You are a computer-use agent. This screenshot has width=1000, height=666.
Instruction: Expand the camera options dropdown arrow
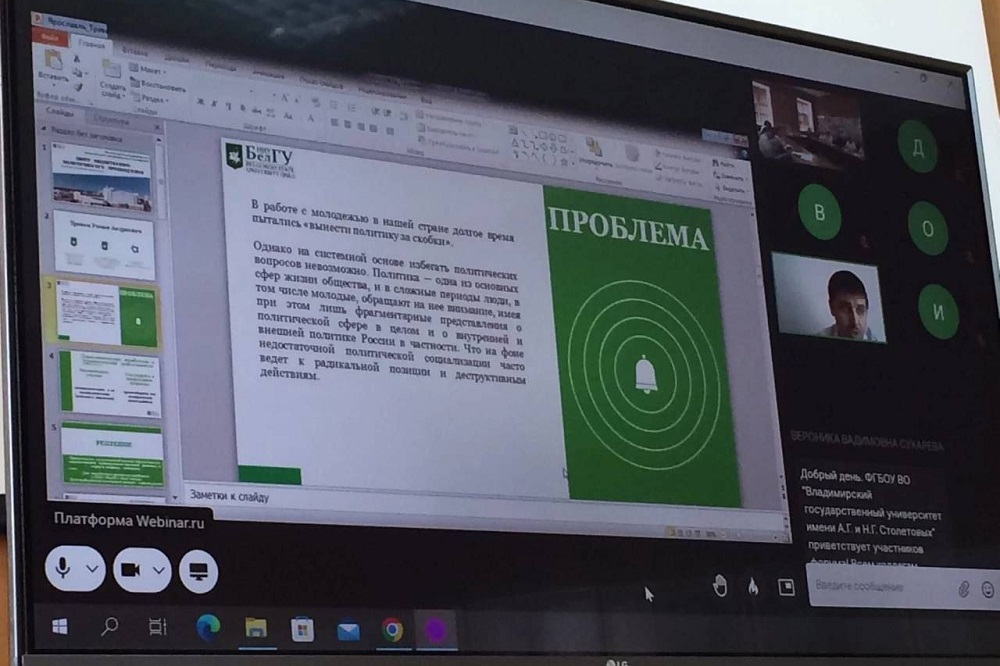coord(158,570)
